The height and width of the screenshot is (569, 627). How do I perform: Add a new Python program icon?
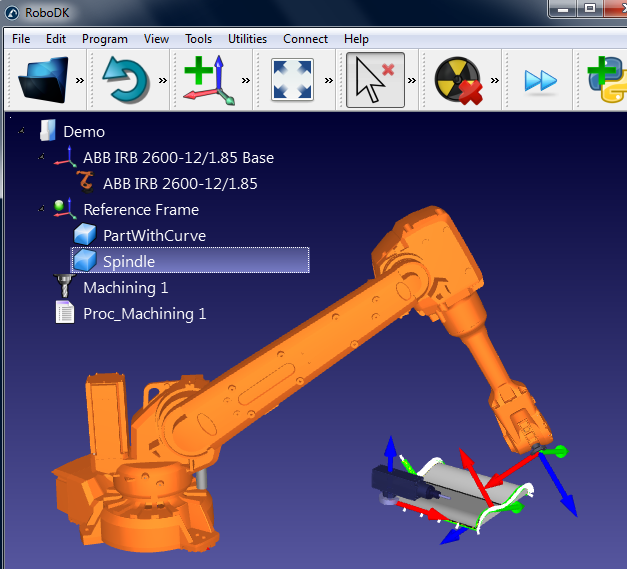coord(607,79)
